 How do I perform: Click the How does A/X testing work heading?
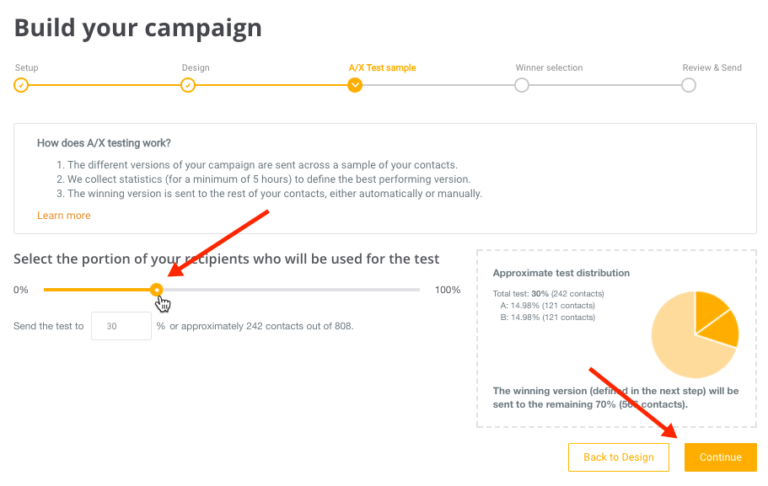click(104, 143)
